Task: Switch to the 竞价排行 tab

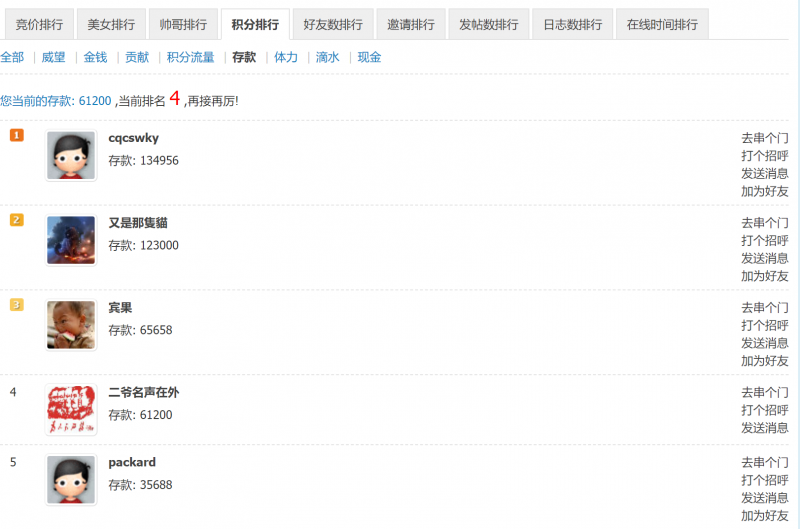Action: [x=39, y=24]
